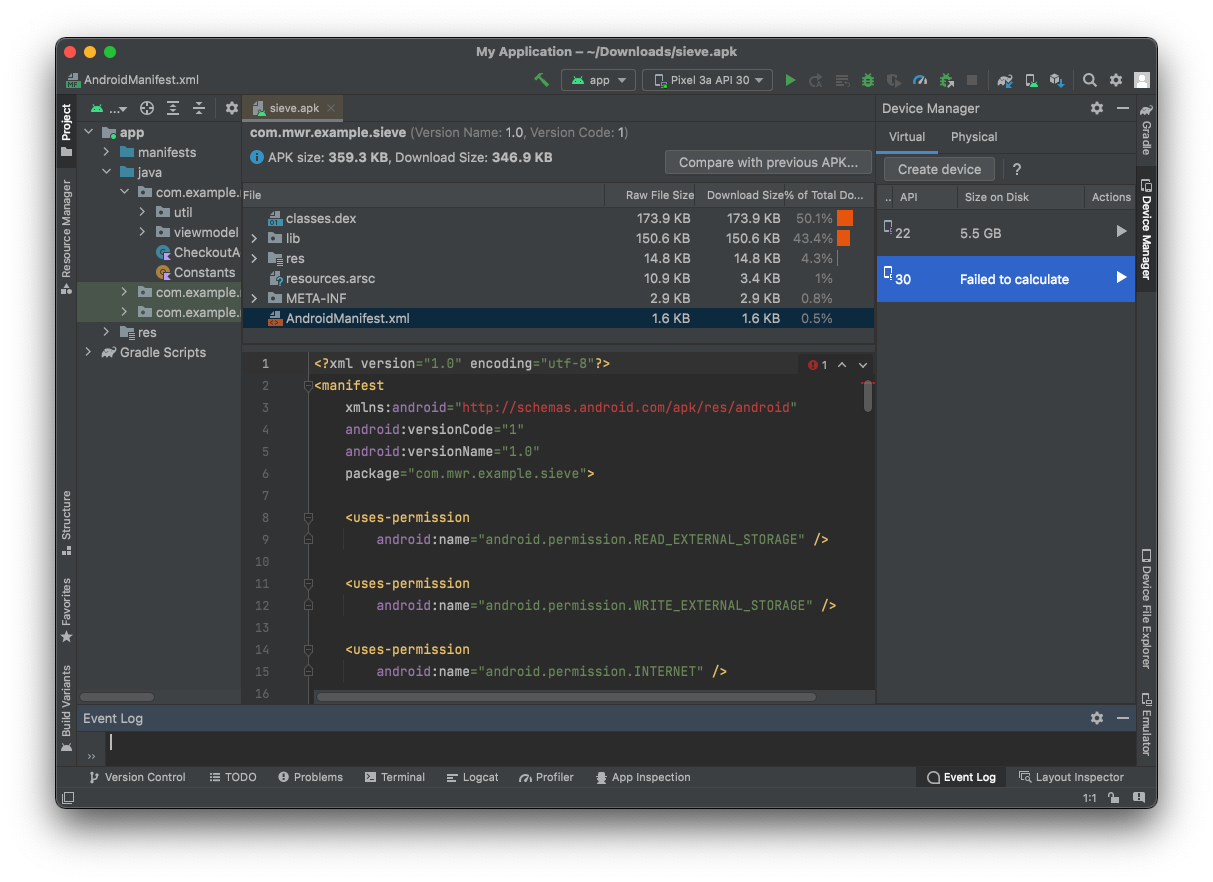Click Sync Project with Gradle Files icon

click(x=1005, y=80)
